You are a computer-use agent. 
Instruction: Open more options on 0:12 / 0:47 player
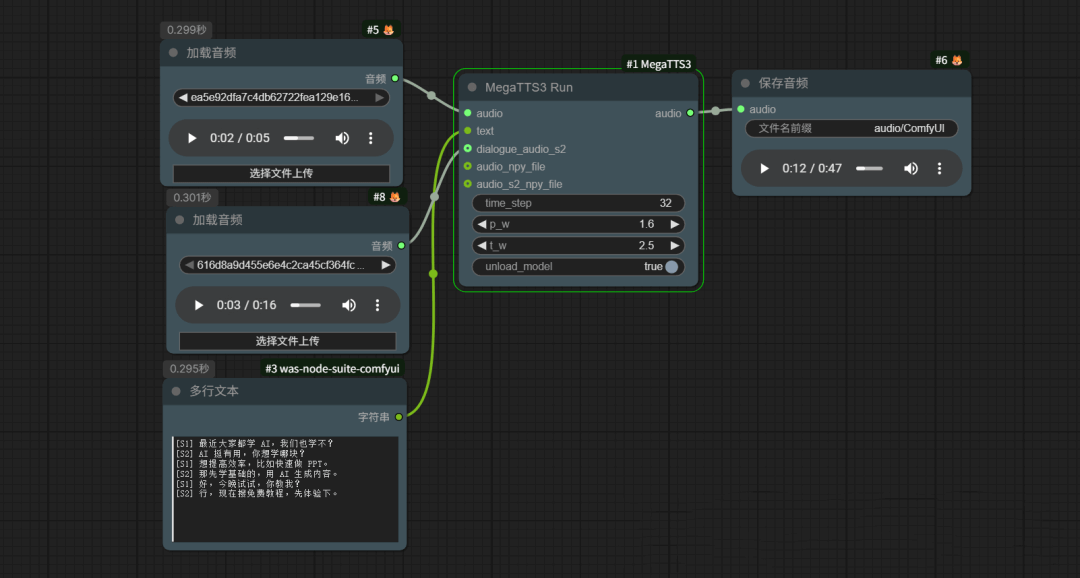[939, 168]
